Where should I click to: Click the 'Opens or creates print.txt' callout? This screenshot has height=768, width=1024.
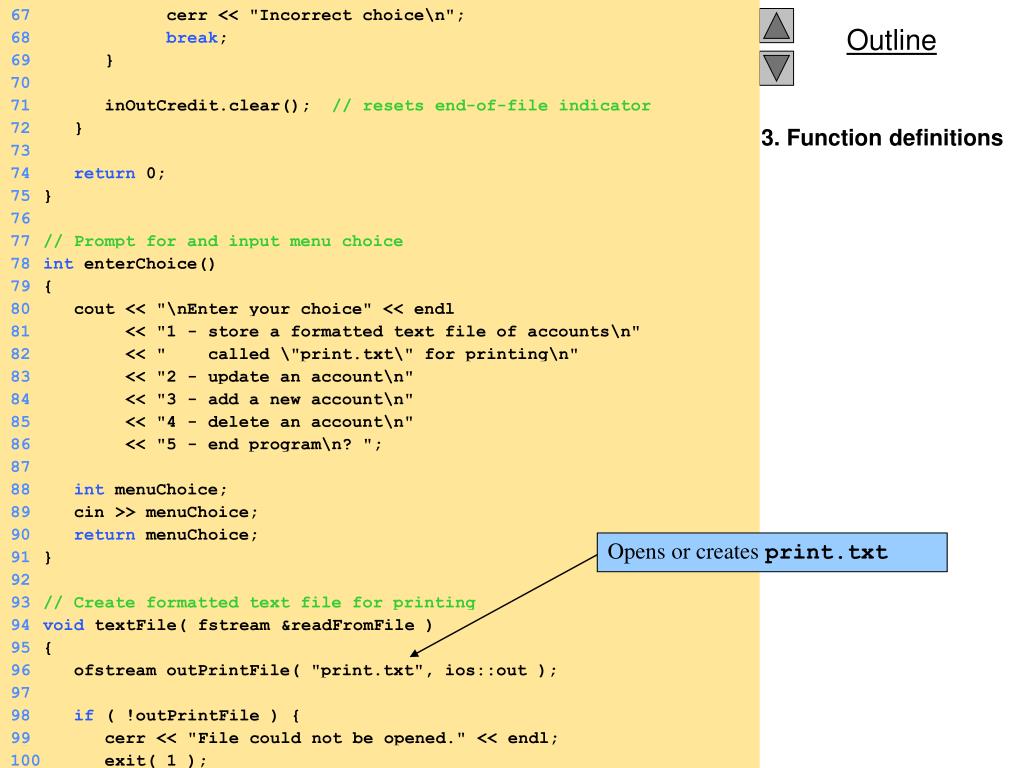pyautogui.click(x=772, y=552)
